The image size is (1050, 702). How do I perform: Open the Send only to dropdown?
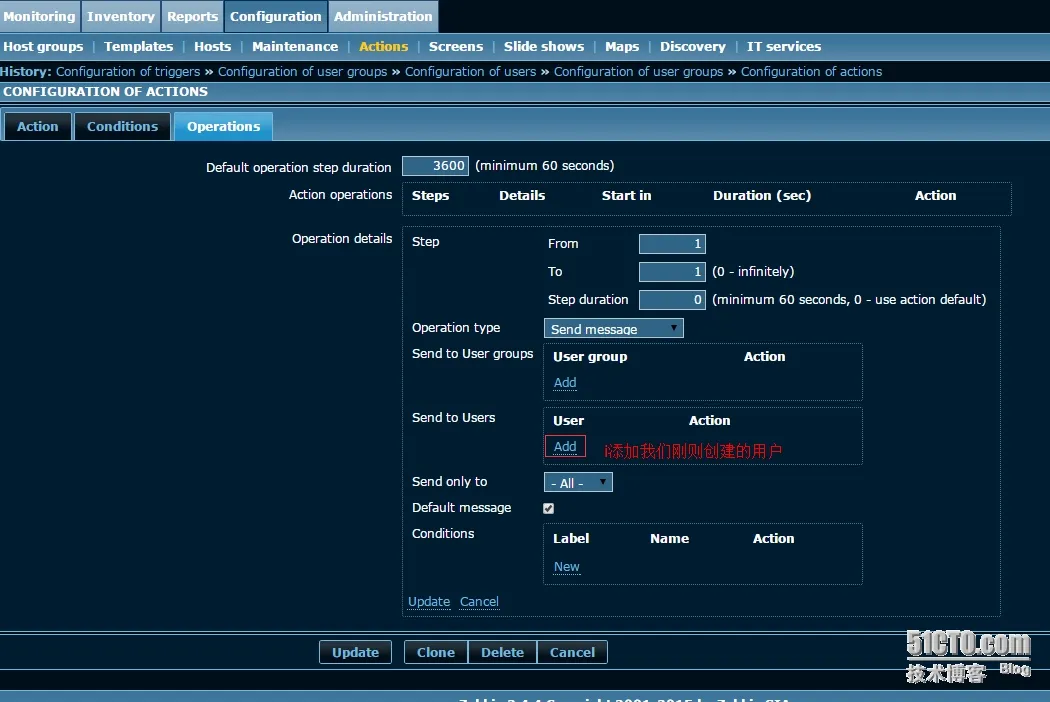tap(579, 482)
